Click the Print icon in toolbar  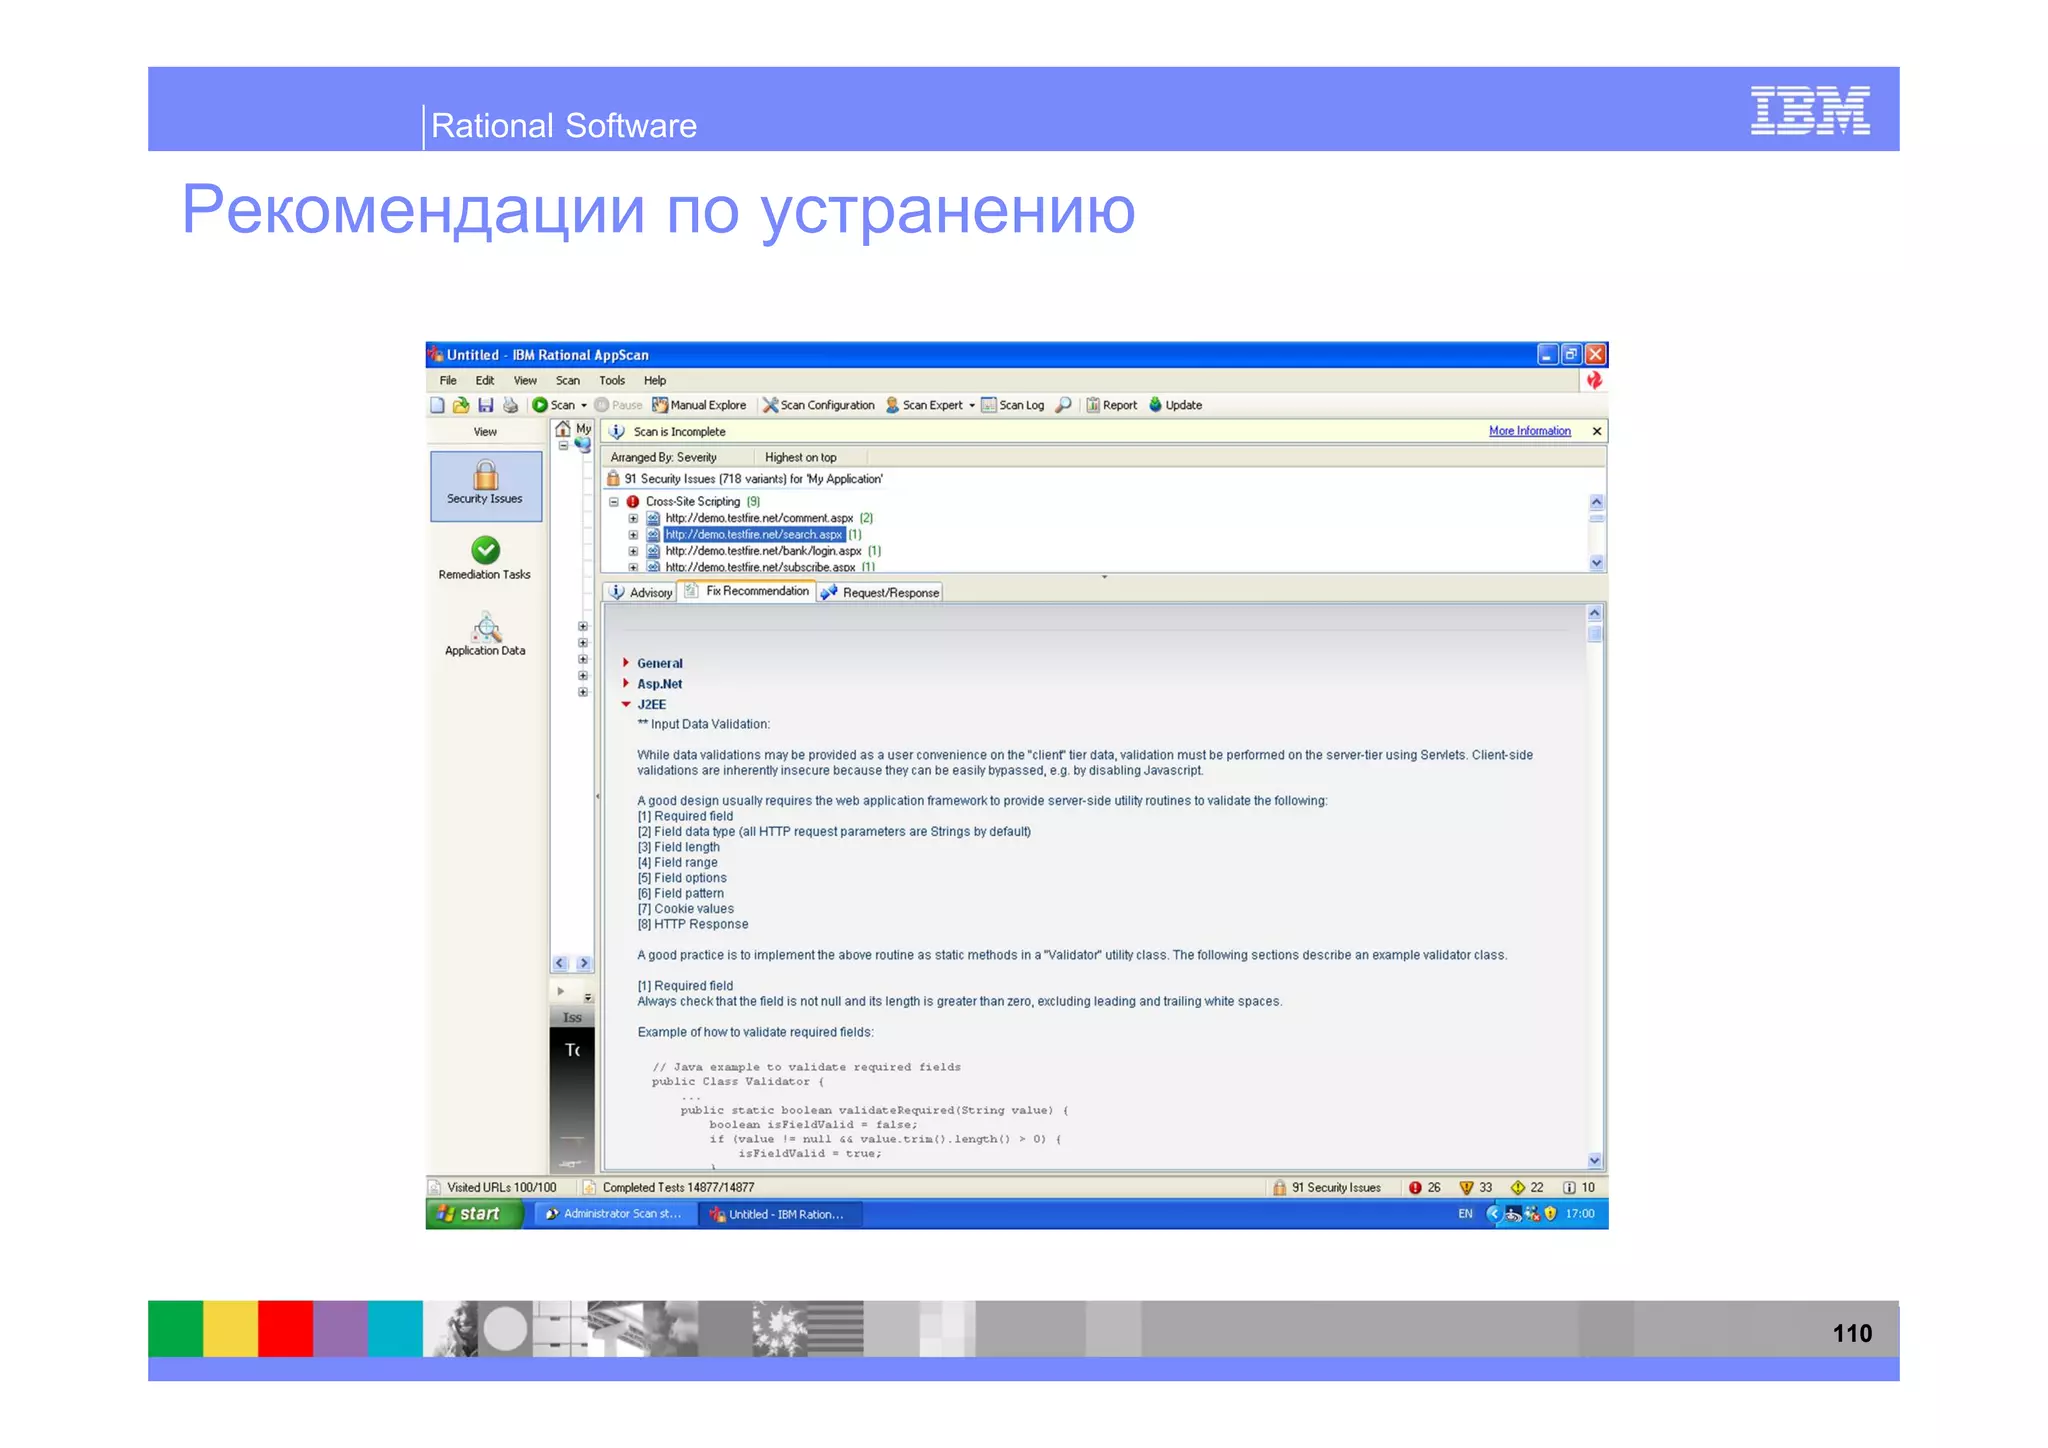point(510,405)
